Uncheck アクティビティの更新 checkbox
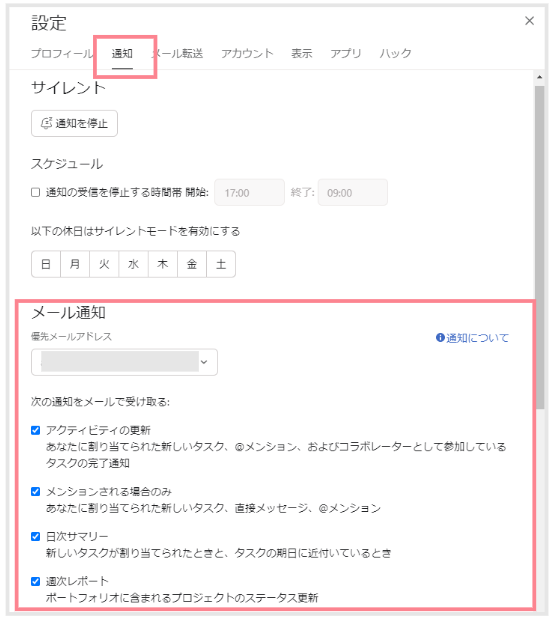 [x=36, y=430]
